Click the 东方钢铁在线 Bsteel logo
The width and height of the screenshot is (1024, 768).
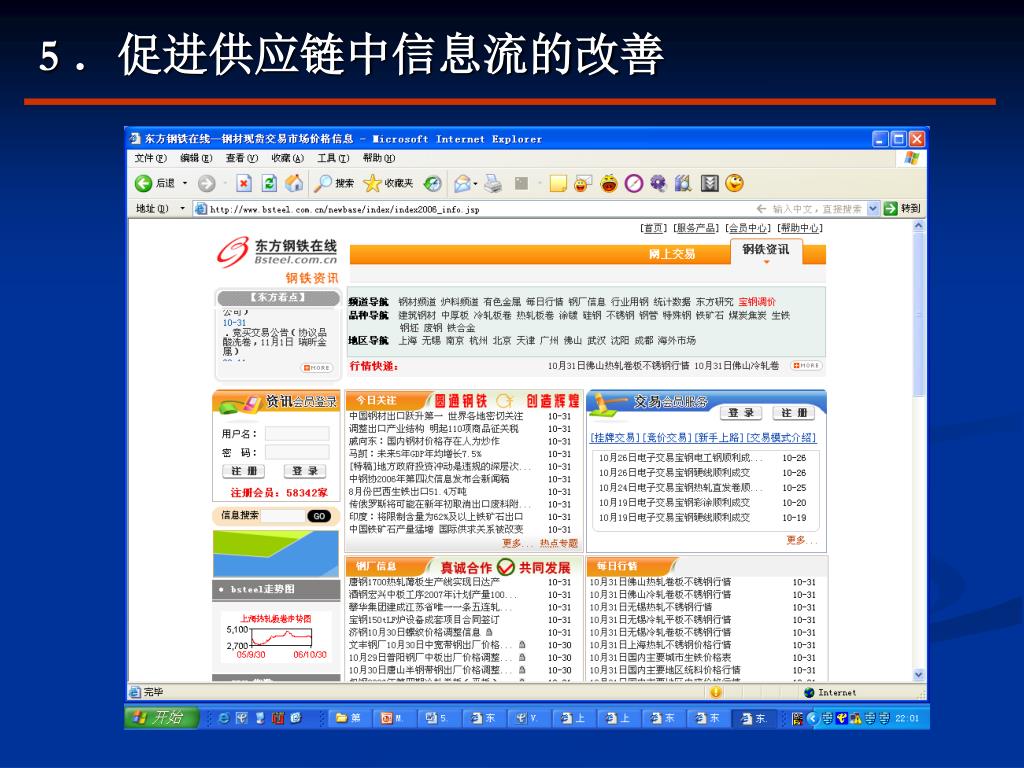[278, 253]
